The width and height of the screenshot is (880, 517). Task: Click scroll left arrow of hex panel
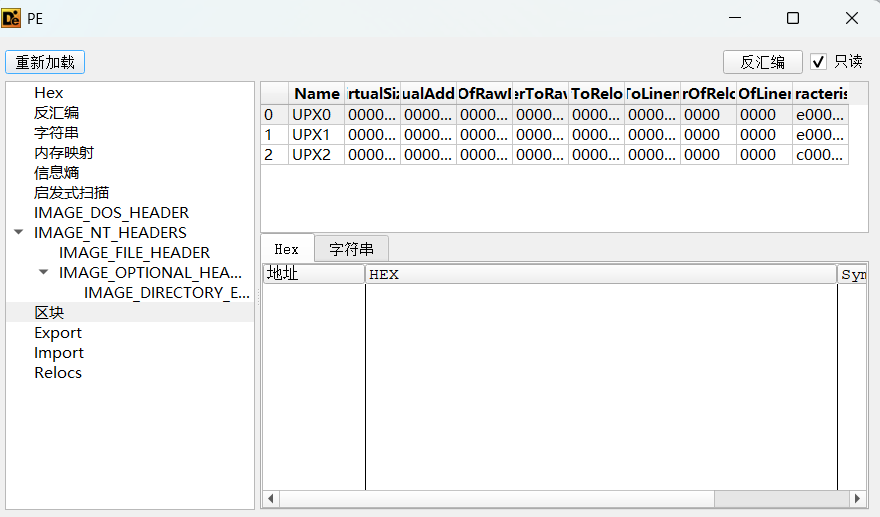click(x=270, y=498)
